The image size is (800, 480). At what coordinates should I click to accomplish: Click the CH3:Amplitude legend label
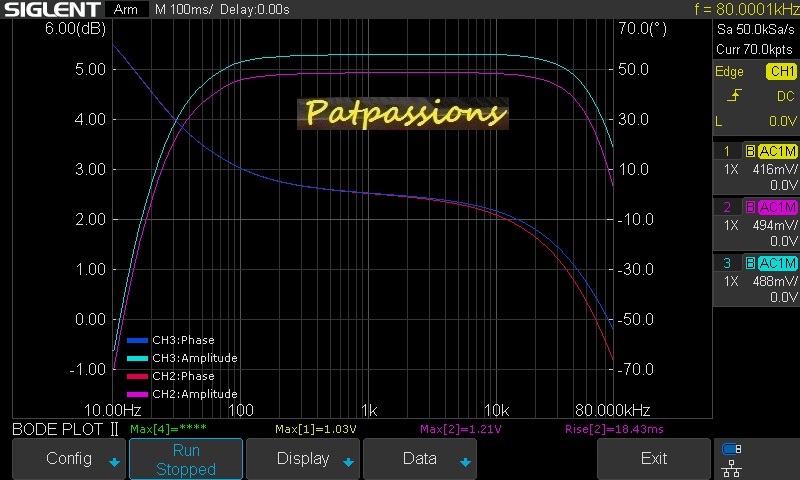tap(195, 358)
